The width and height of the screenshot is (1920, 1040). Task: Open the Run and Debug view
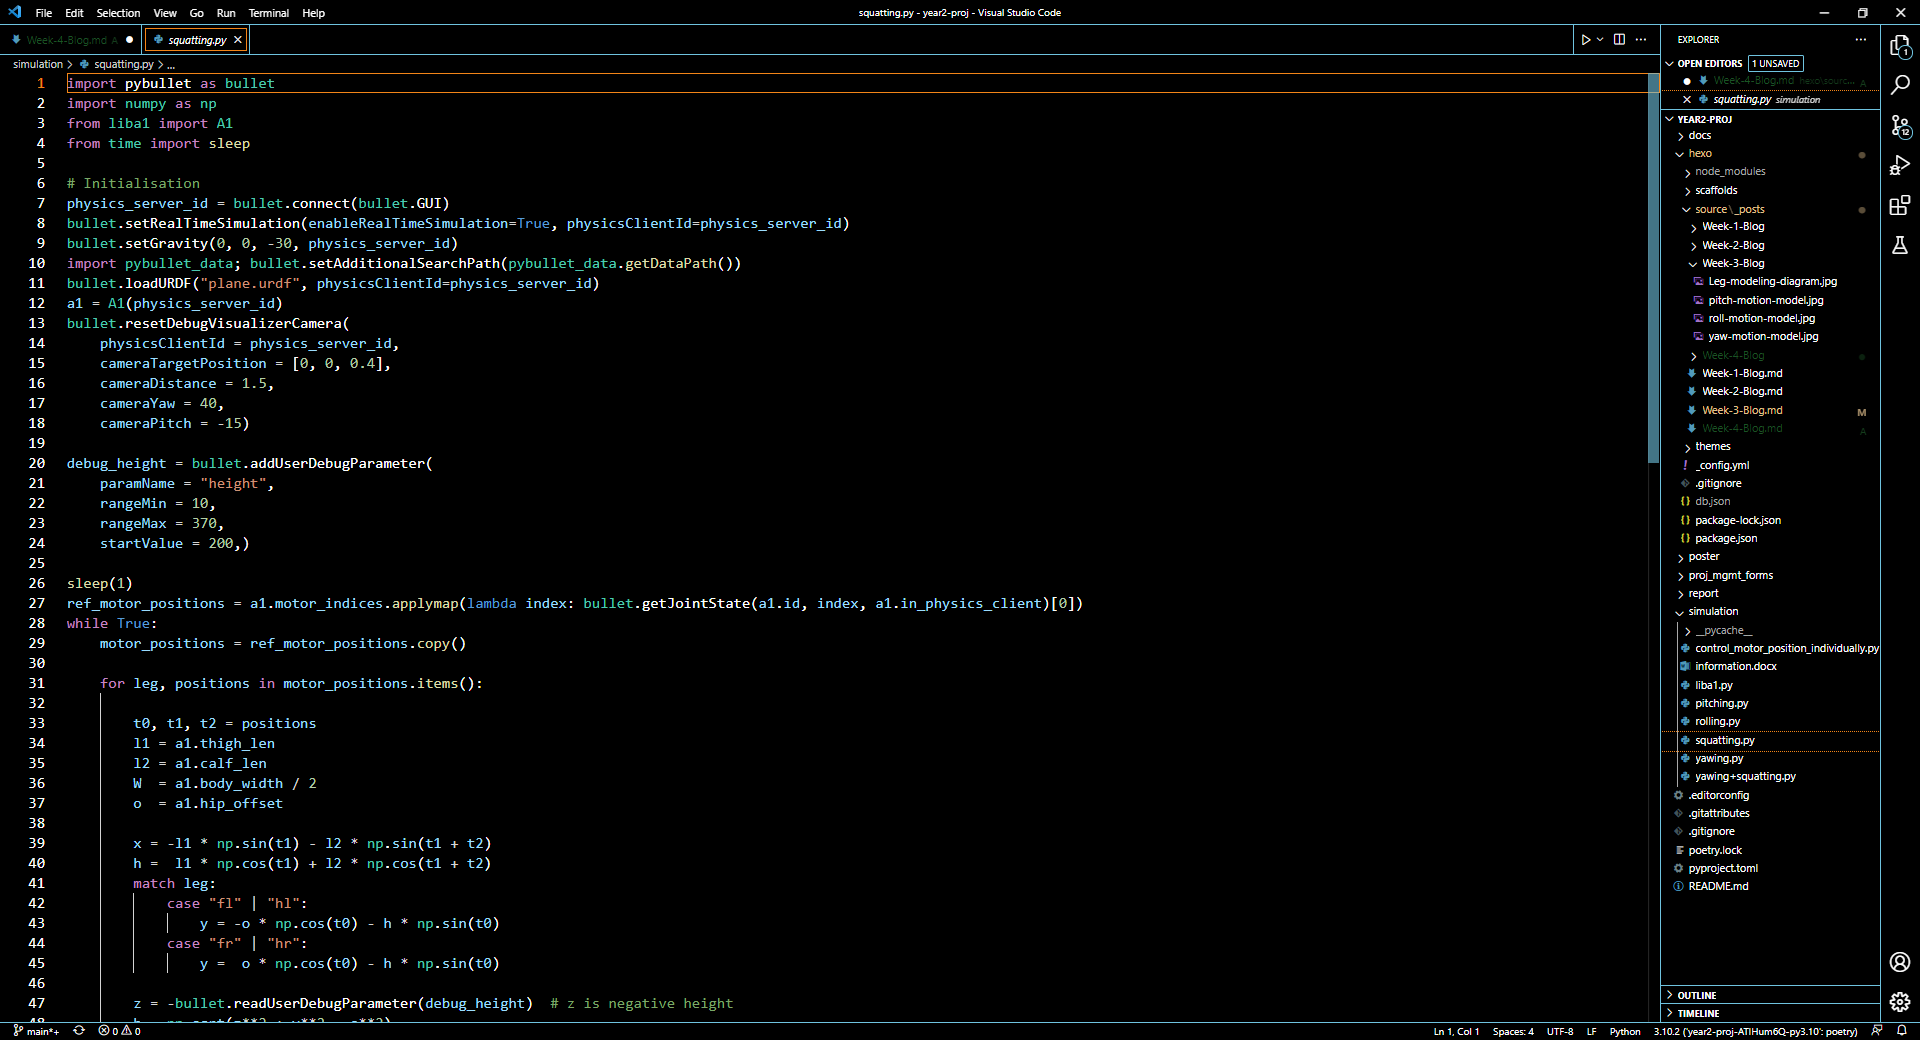click(x=1900, y=166)
